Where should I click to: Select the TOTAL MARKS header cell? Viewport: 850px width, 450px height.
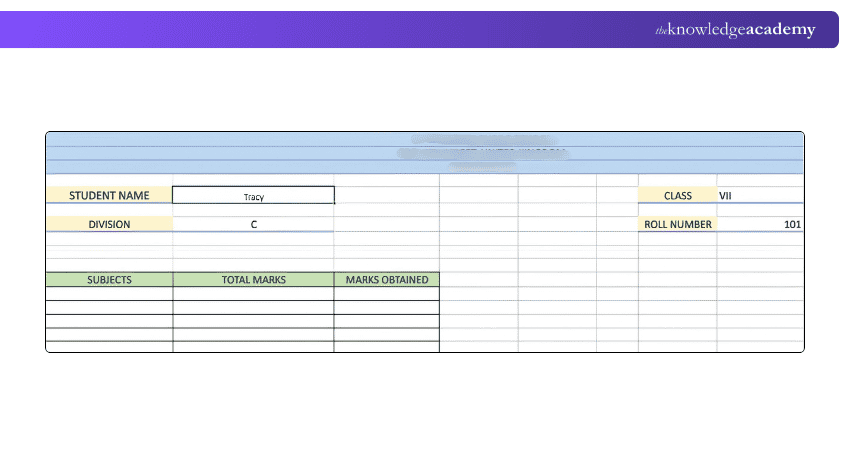click(x=253, y=280)
